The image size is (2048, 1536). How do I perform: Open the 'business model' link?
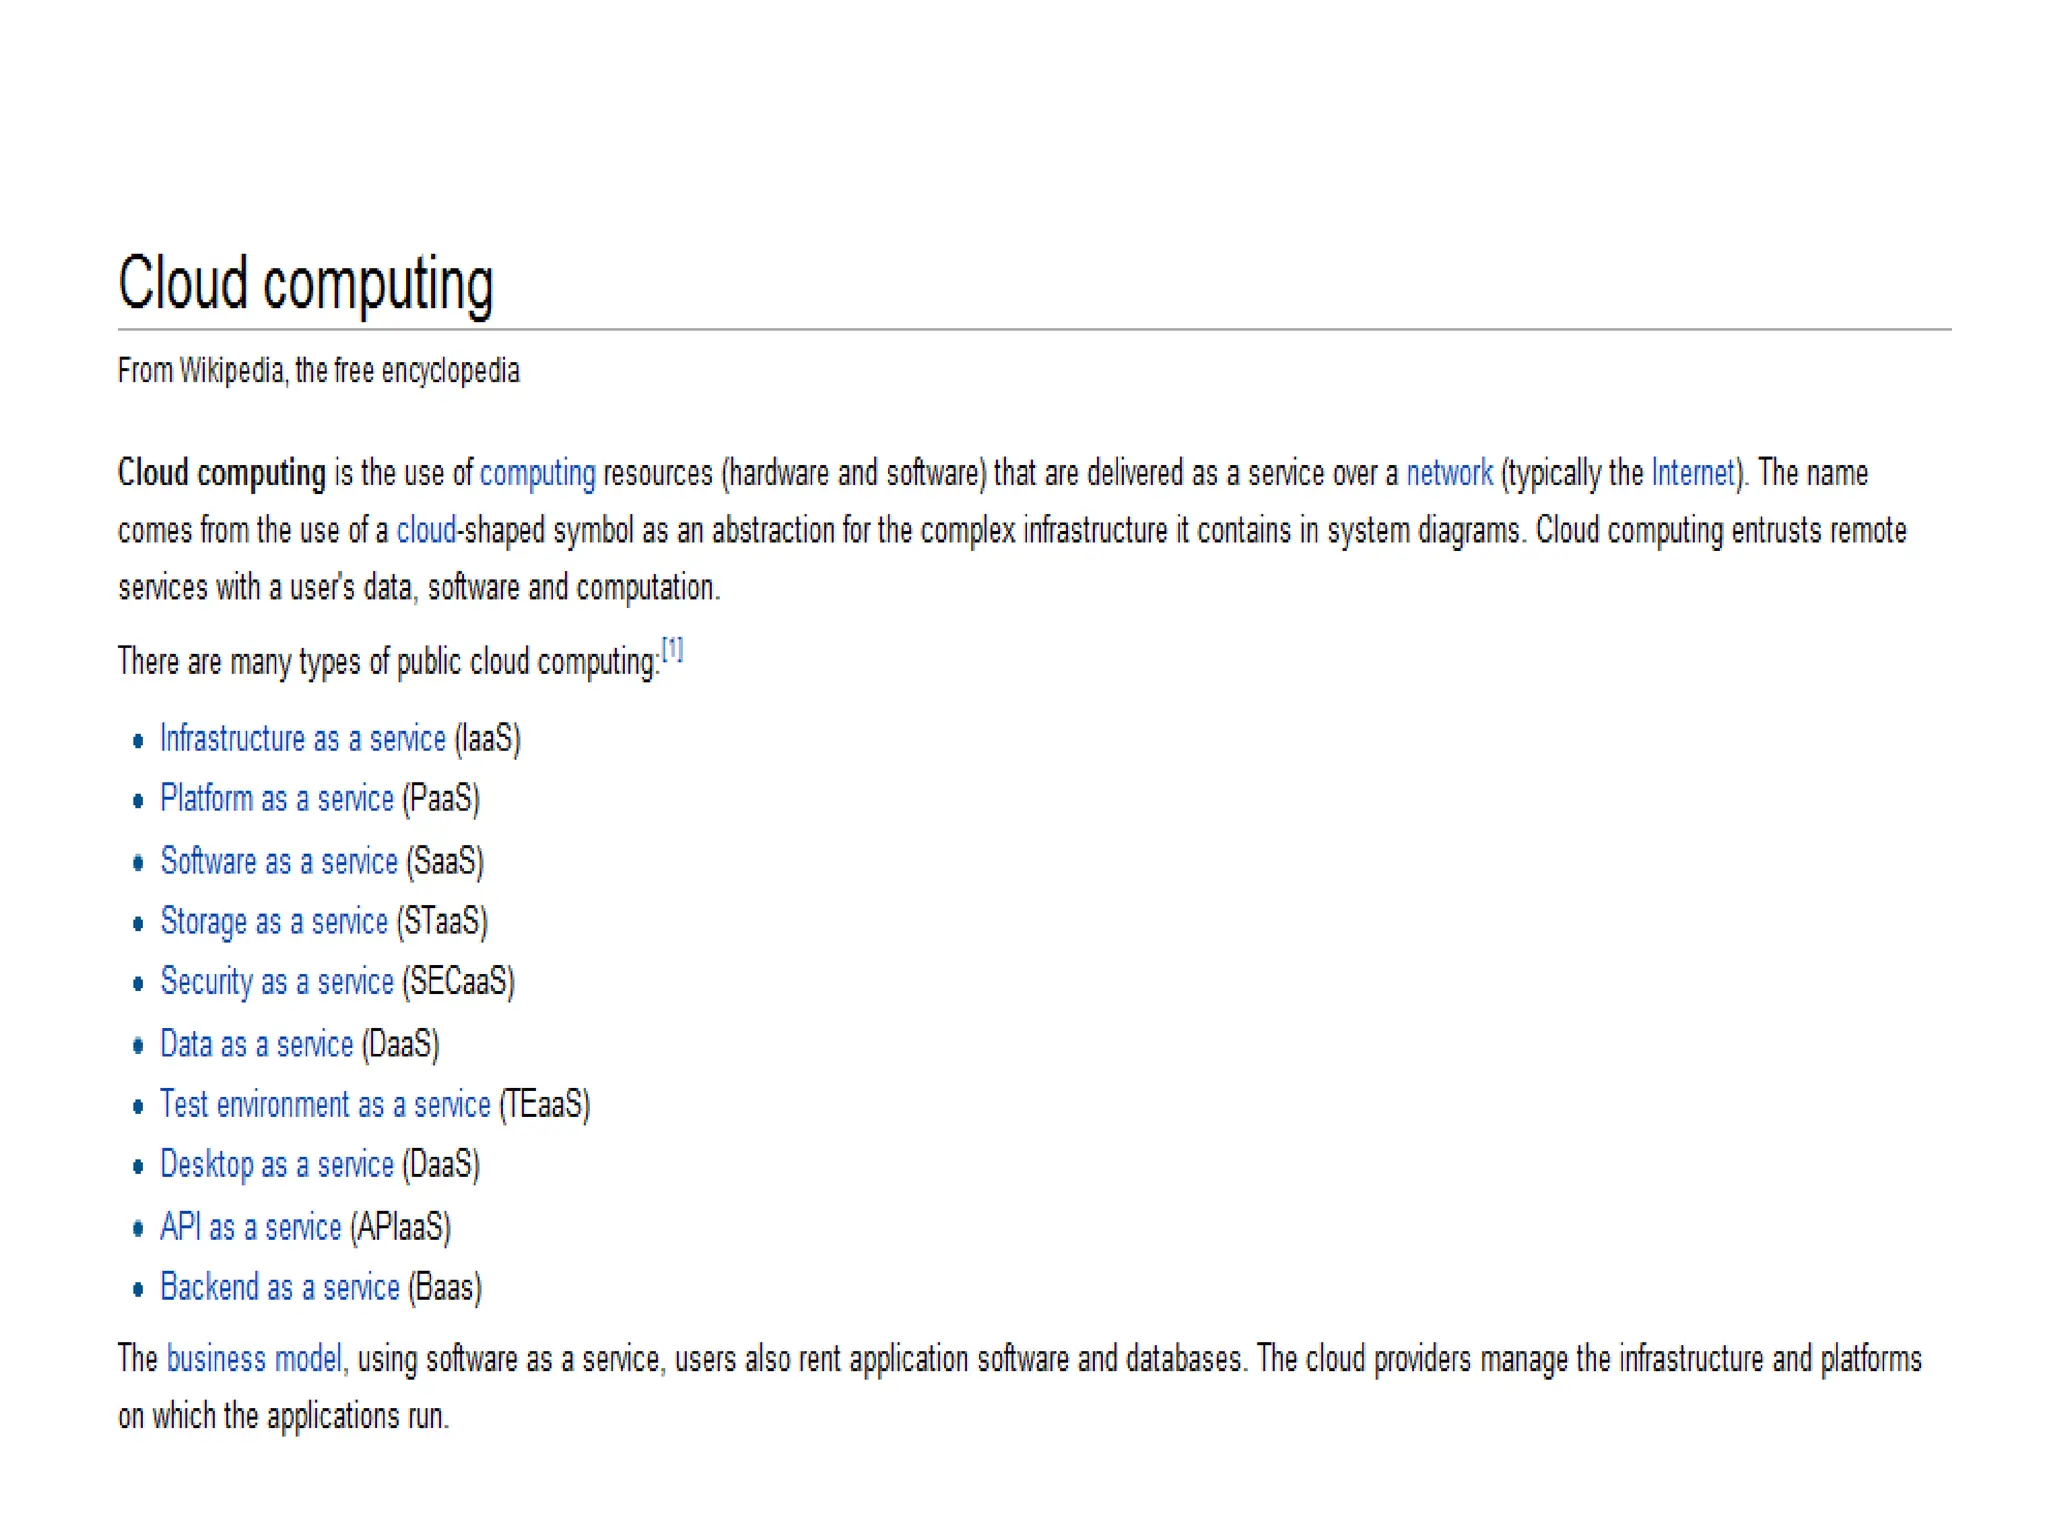pyautogui.click(x=254, y=1359)
